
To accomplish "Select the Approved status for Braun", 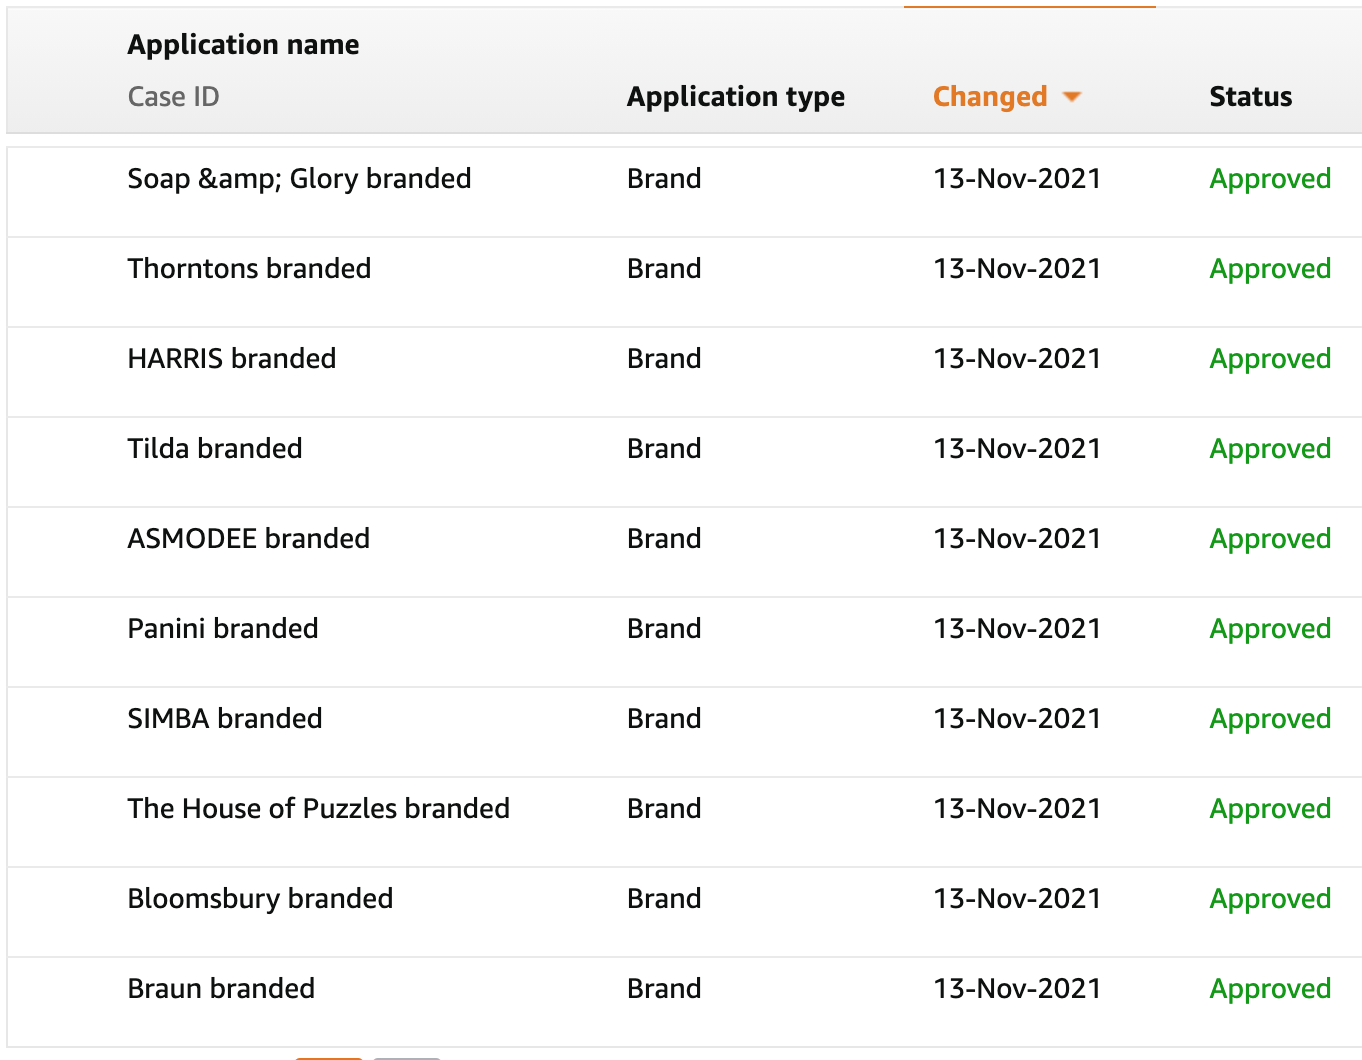I will (1270, 990).
